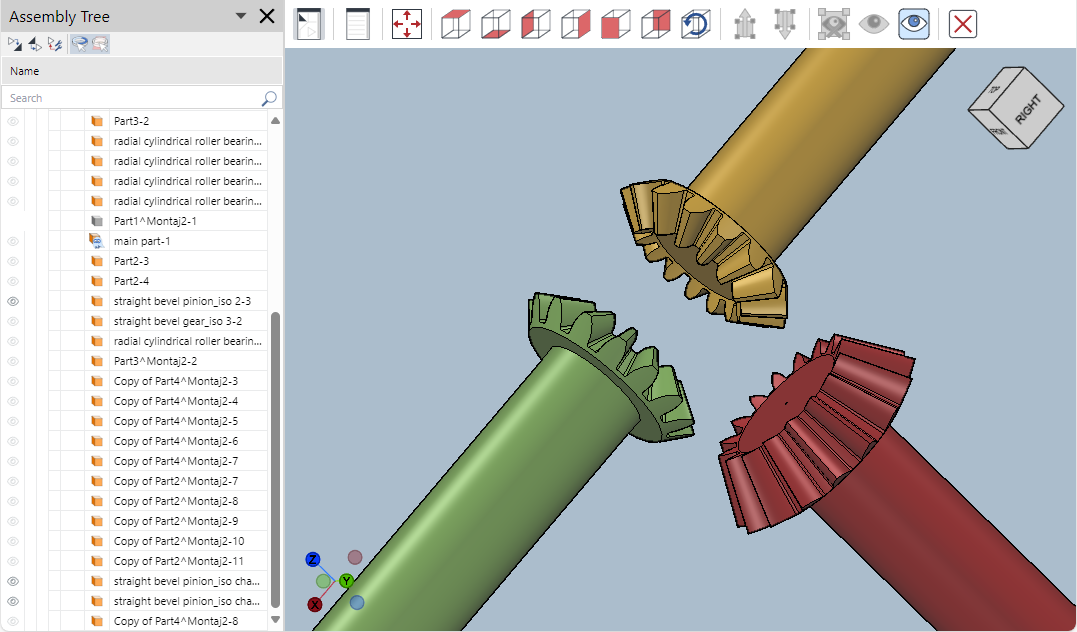Image resolution: width=1077 pixels, height=632 pixels.
Task: Click the reset view rotation cube icon
Action: pyautogui.click(x=695, y=24)
